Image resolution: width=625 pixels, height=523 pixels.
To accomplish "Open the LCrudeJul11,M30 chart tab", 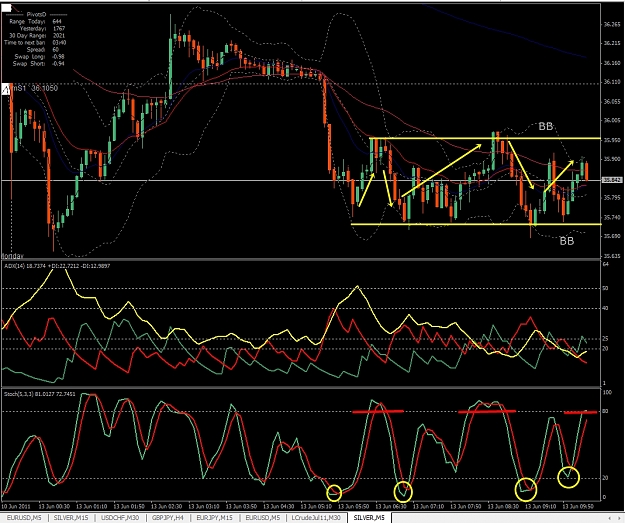I will tap(316, 517).
